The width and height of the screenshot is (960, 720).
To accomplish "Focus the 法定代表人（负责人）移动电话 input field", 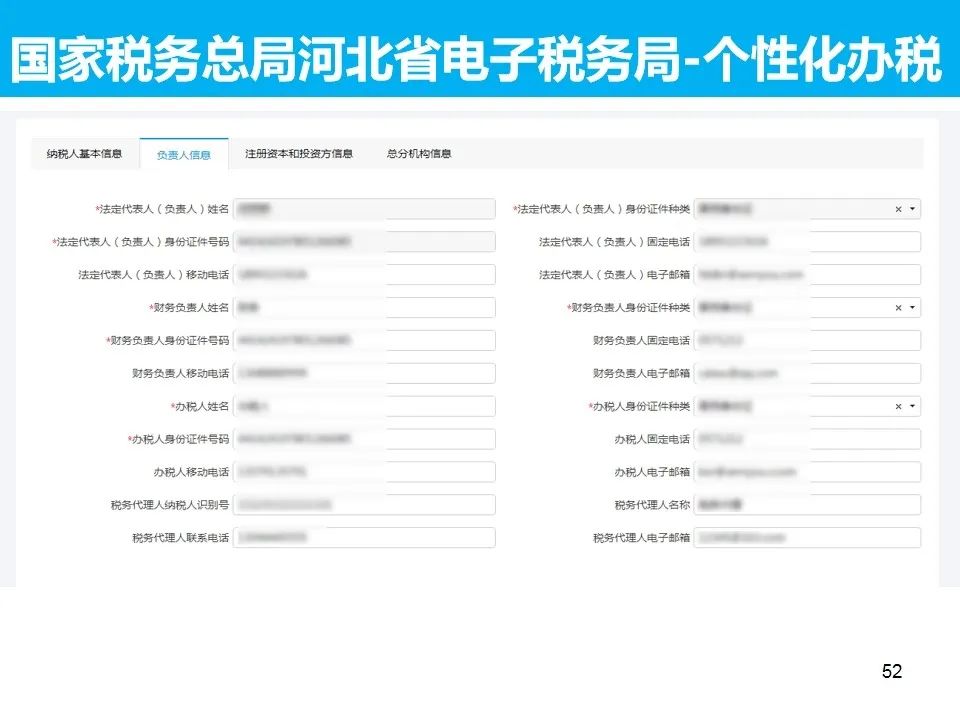I will point(364,275).
